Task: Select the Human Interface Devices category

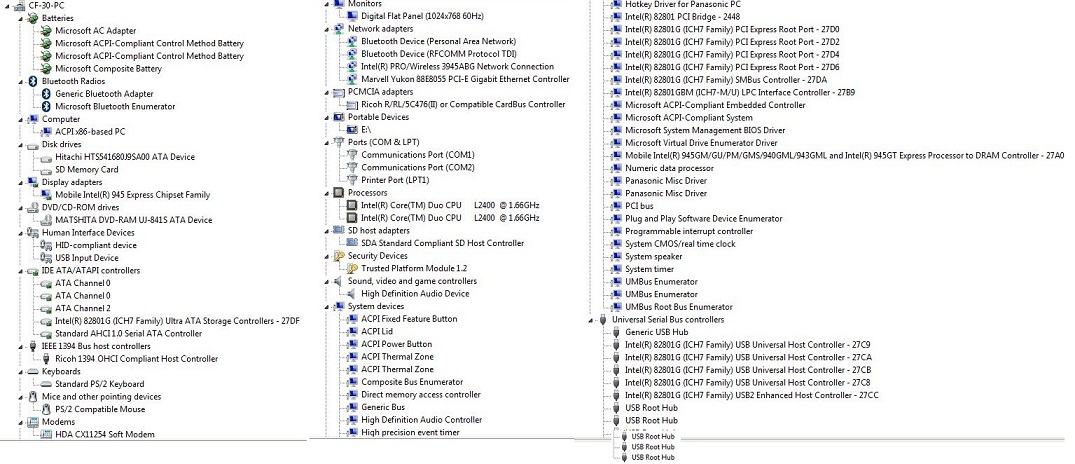Action: pyautogui.click(x=88, y=233)
